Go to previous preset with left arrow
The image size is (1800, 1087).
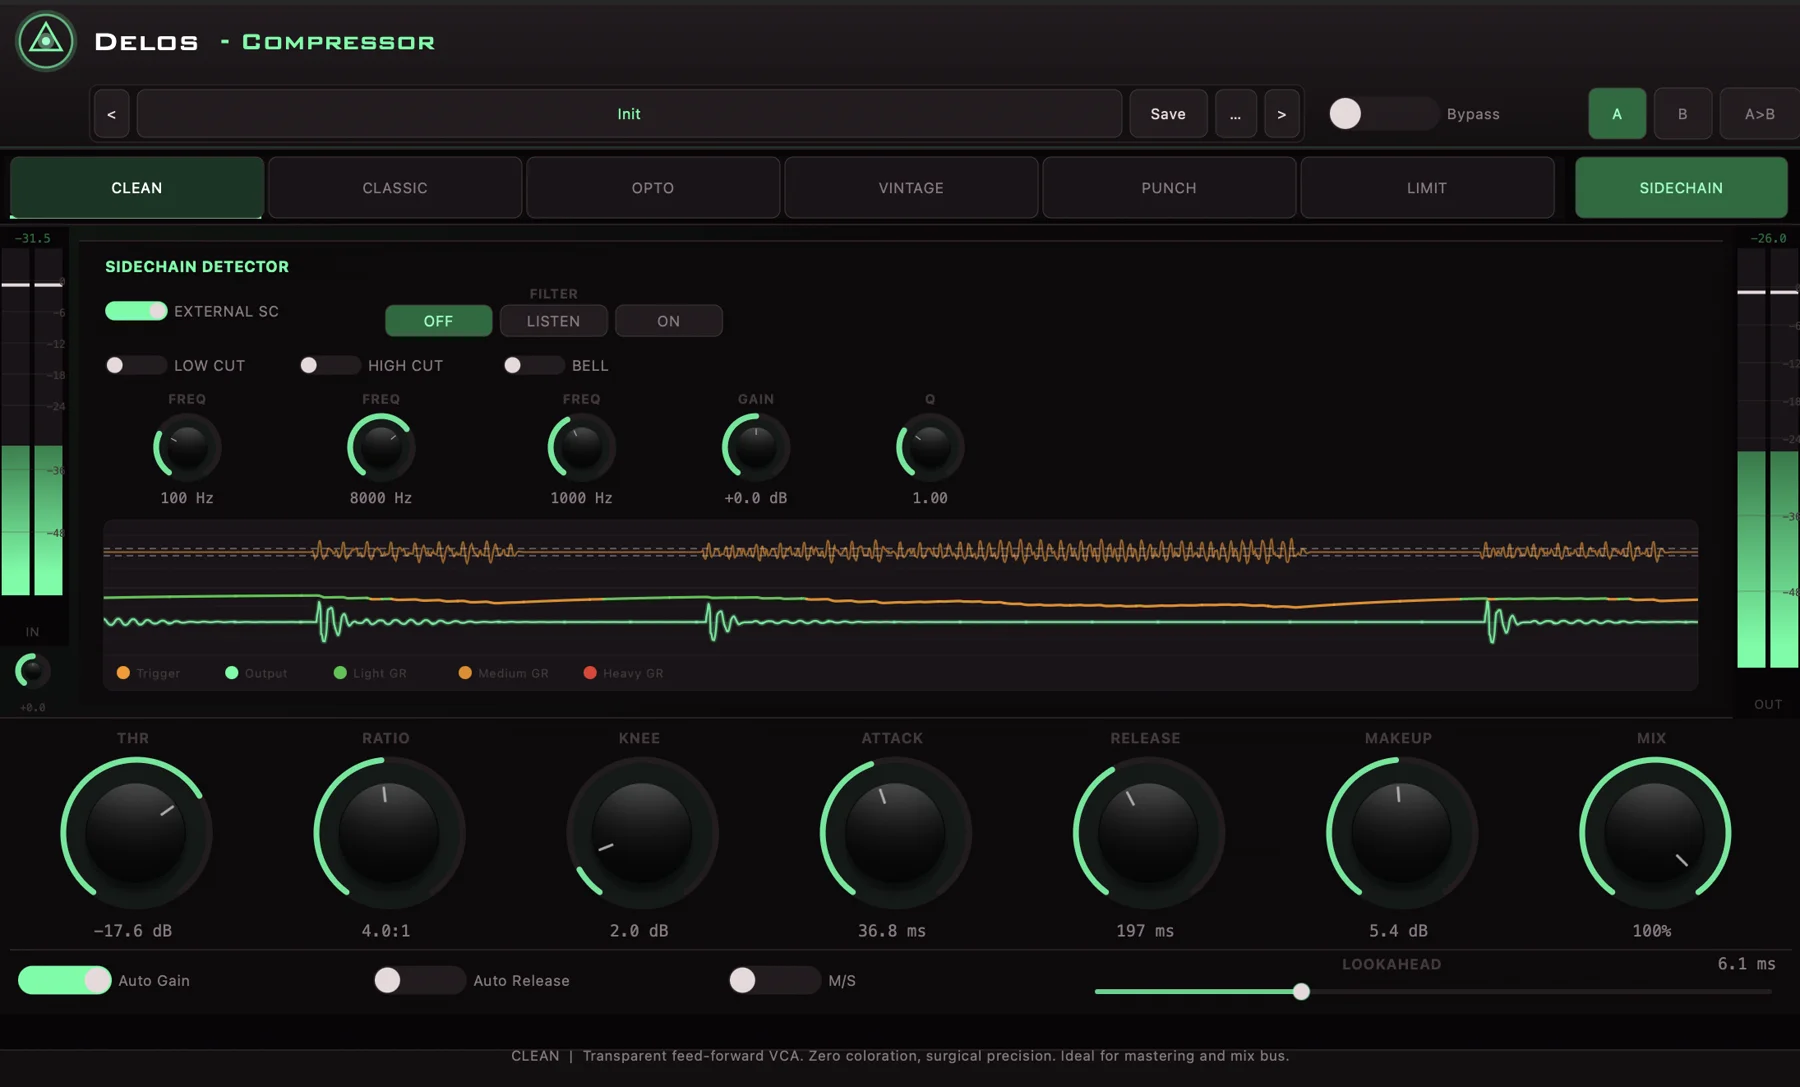coord(111,114)
